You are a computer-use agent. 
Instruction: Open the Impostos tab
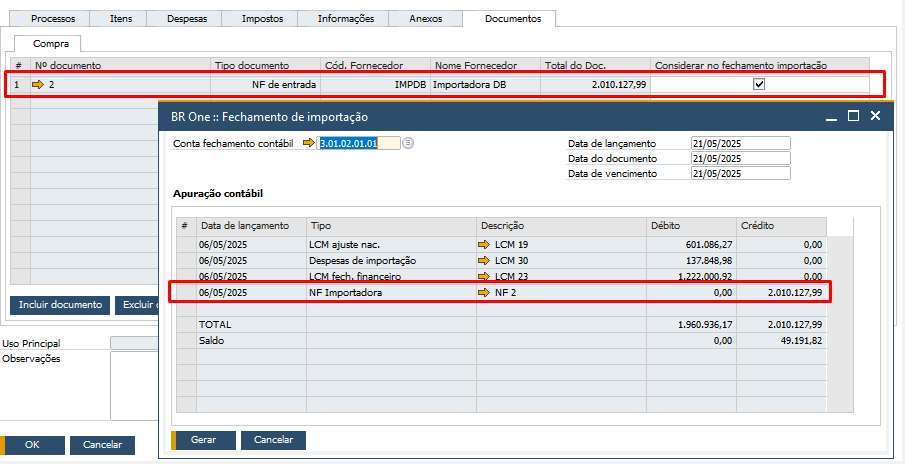(x=262, y=19)
